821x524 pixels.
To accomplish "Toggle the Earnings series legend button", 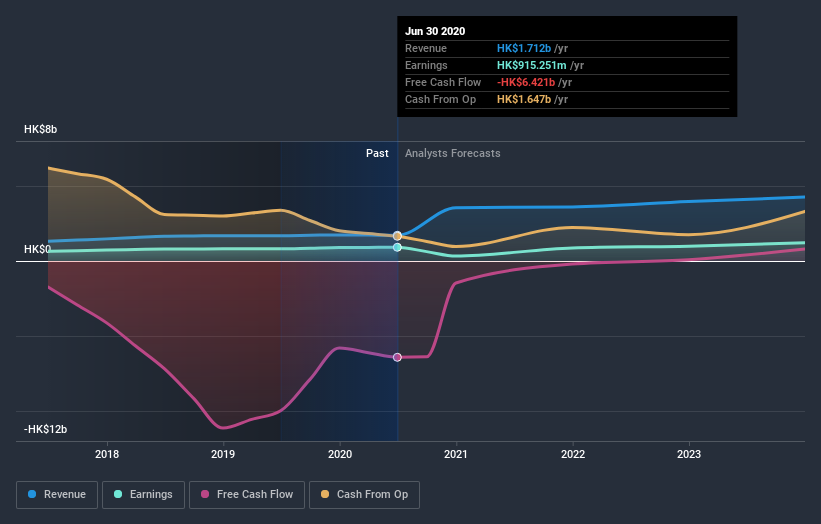I will point(143,495).
